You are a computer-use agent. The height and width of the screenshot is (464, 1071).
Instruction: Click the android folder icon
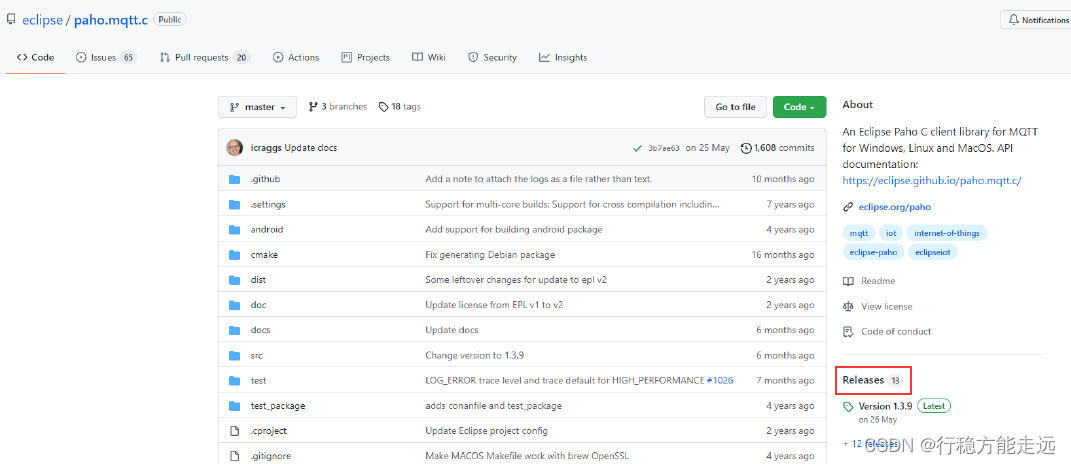click(x=235, y=230)
